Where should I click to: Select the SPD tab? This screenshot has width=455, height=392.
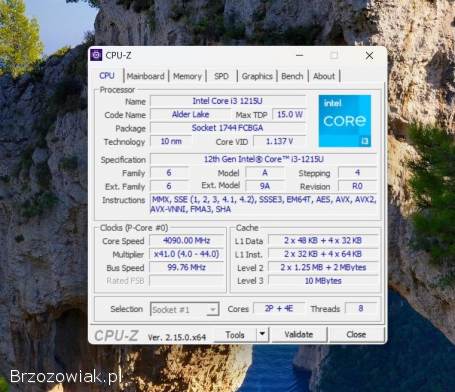(222, 76)
